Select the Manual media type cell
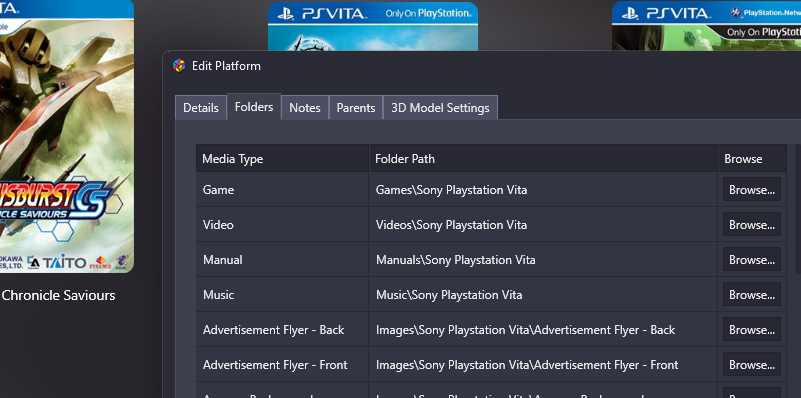 tap(282, 260)
